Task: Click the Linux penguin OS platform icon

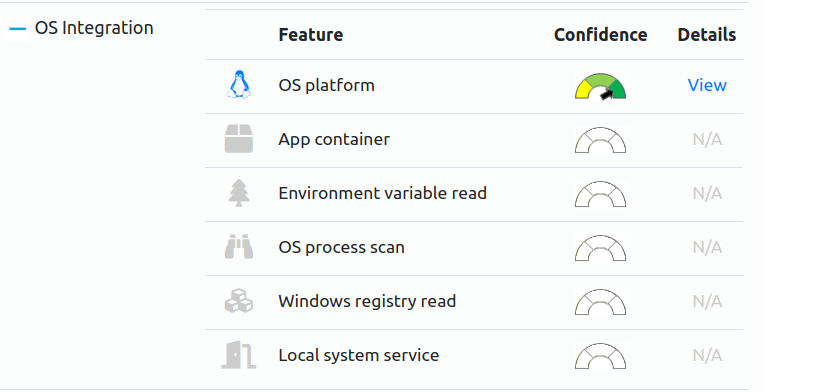Action: coord(239,84)
